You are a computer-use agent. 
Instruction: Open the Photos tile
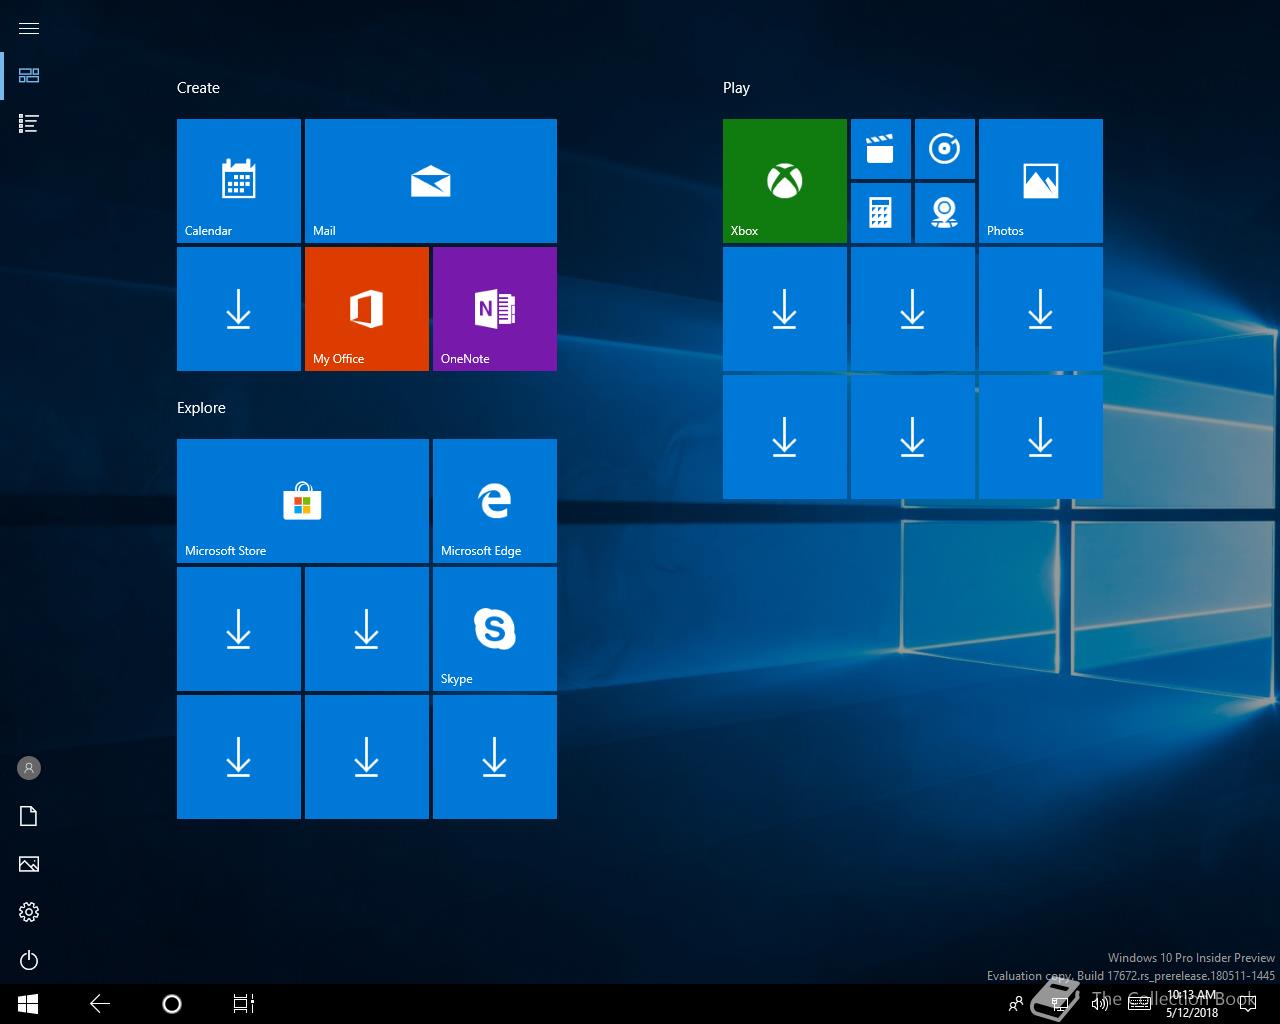1041,181
